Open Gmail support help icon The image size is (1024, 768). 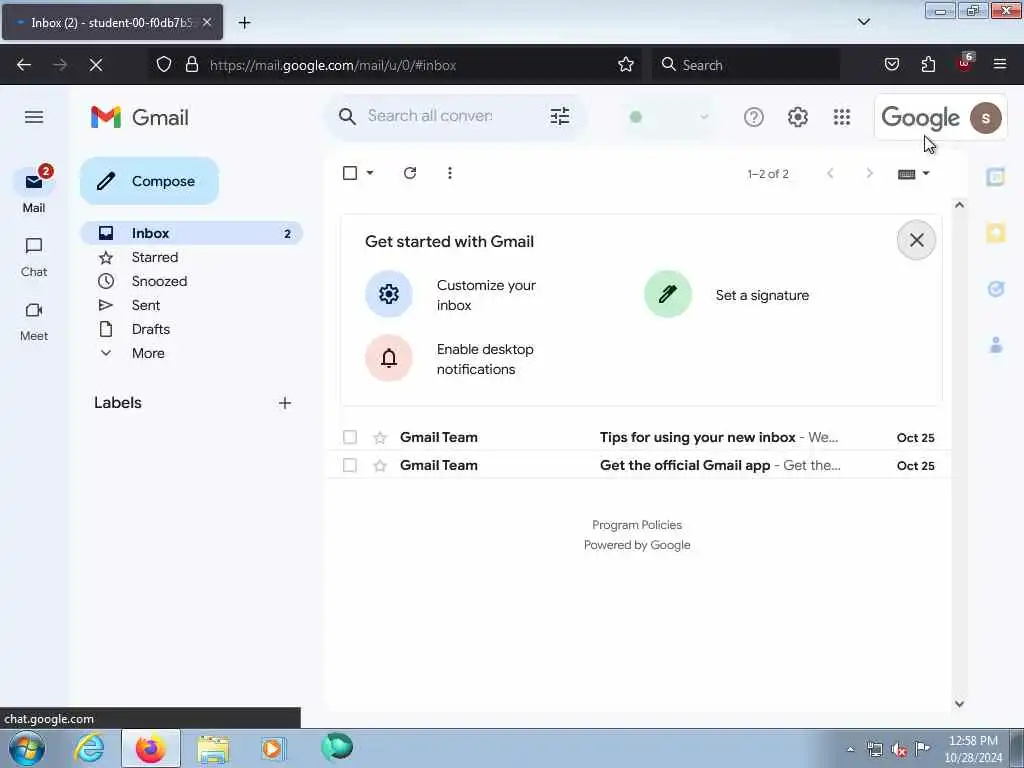pyautogui.click(x=754, y=117)
